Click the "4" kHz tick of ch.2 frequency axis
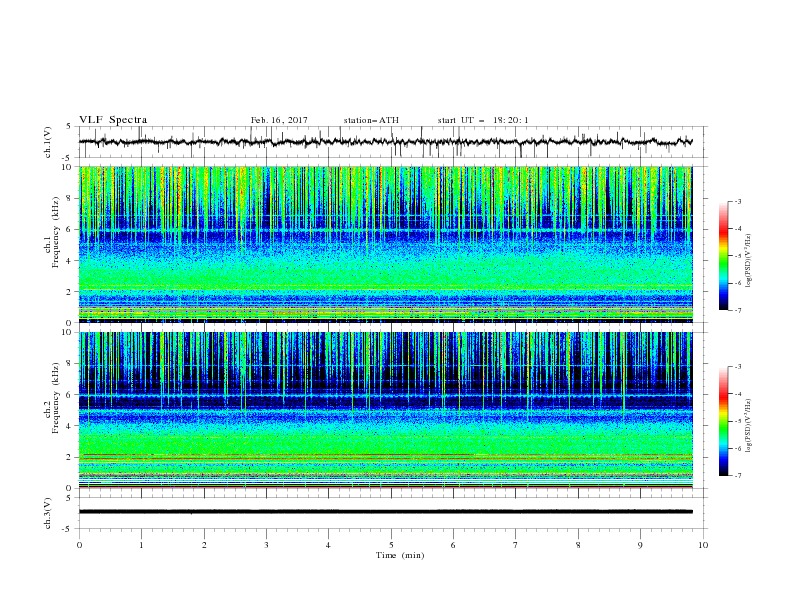 point(70,426)
